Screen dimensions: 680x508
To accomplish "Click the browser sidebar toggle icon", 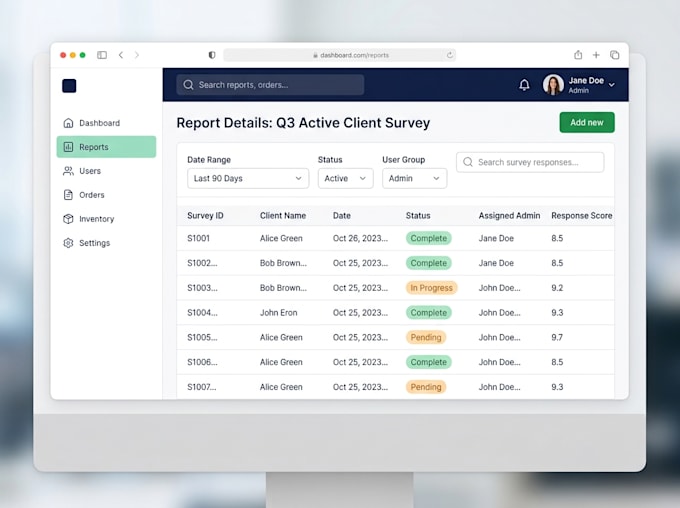I will pyautogui.click(x=102, y=55).
